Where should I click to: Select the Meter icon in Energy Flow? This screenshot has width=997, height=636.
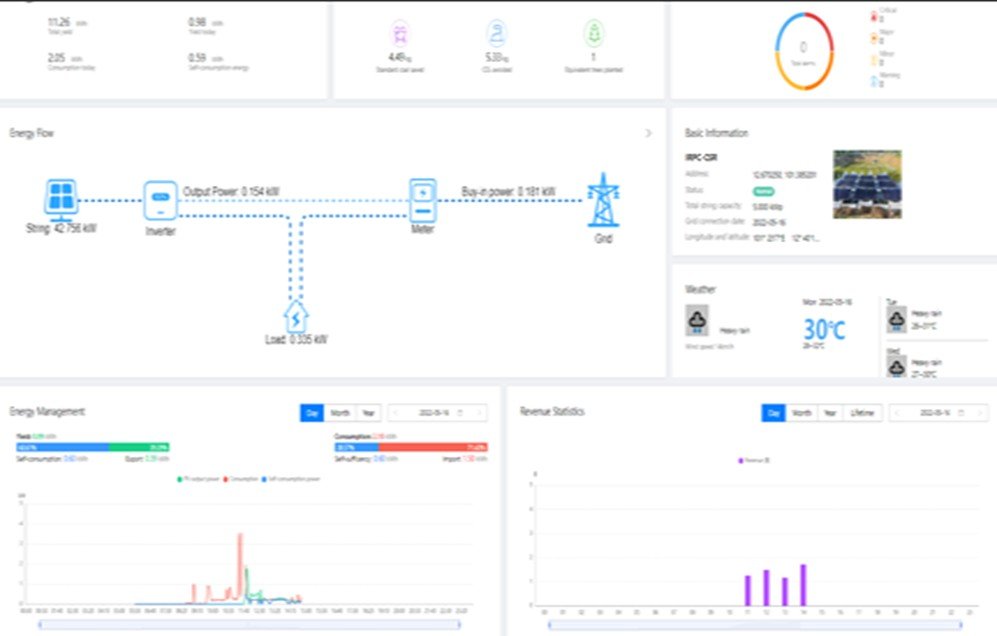pyautogui.click(x=423, y=200)
